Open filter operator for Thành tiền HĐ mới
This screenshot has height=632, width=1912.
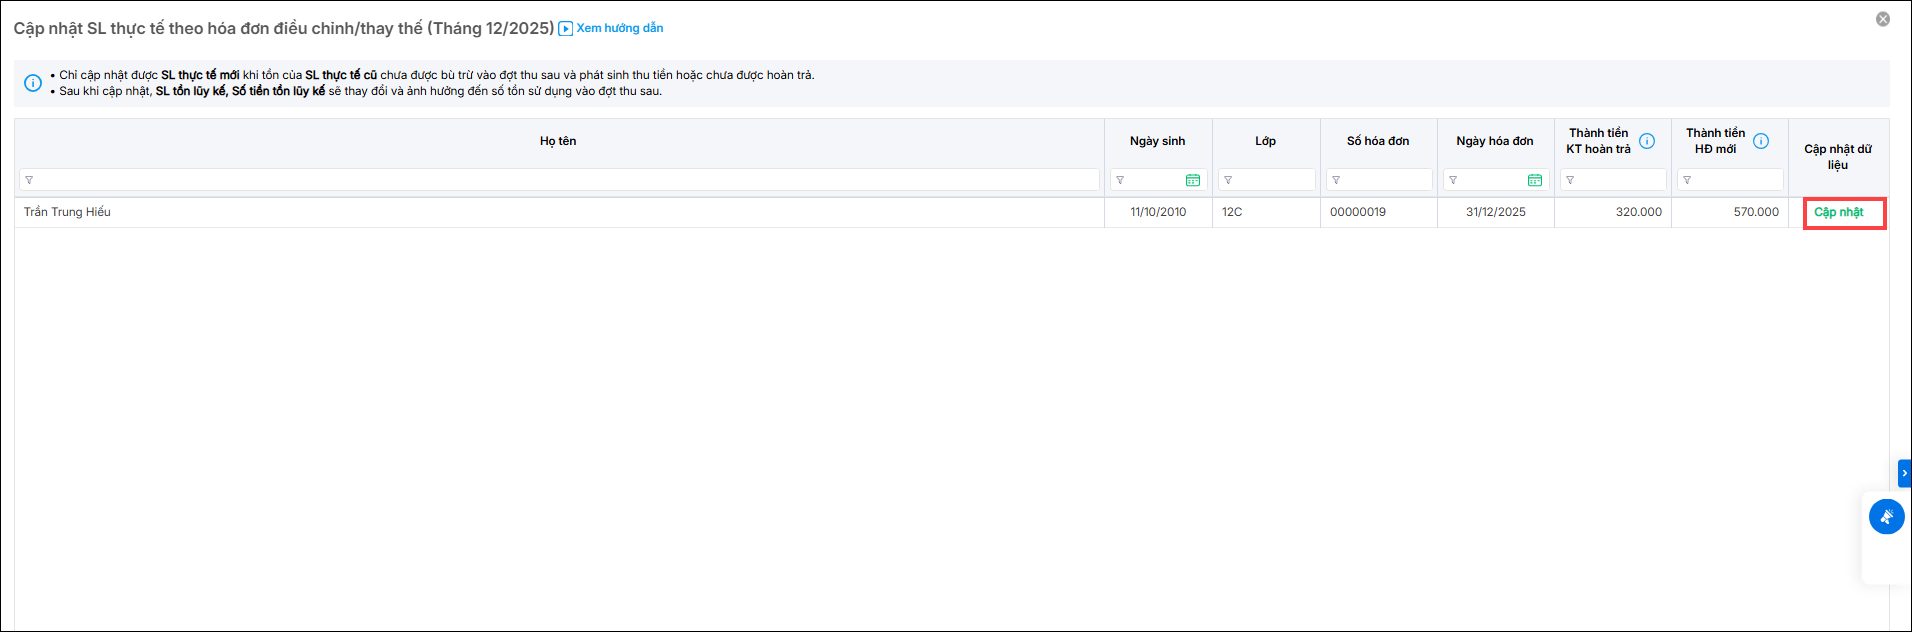click(x=1687, y=180)
